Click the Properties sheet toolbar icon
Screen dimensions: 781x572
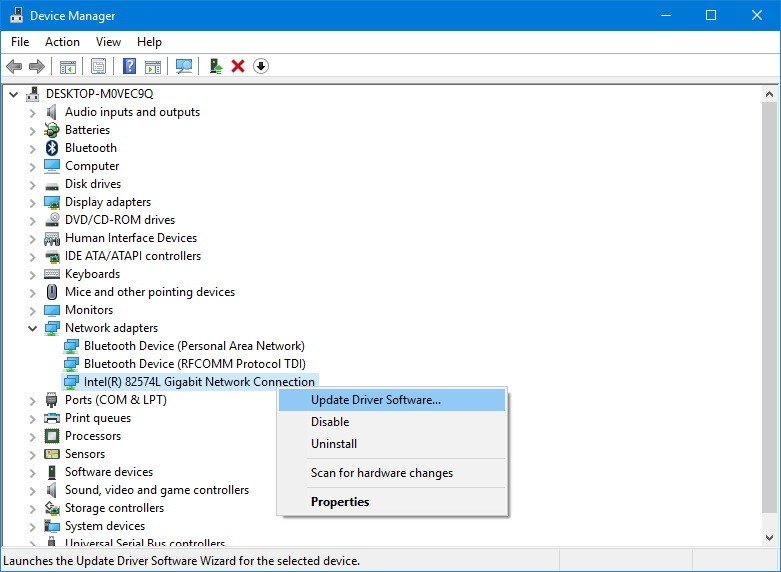coord(98,67)
